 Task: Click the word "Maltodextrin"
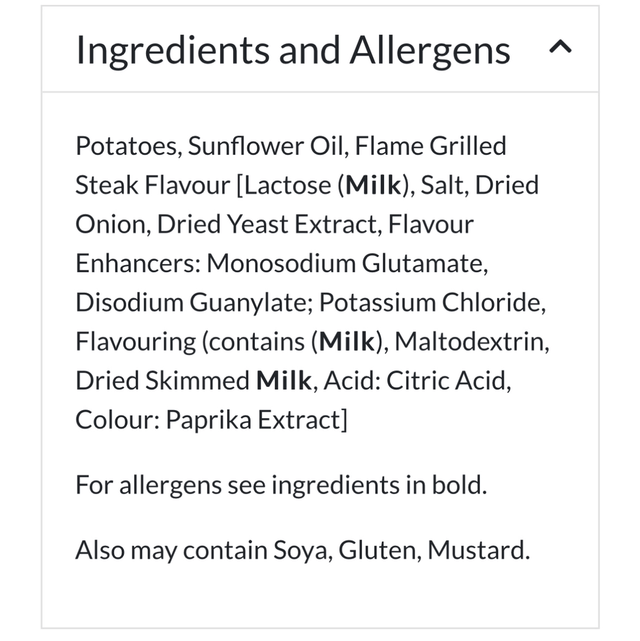[x=473, y=341]
